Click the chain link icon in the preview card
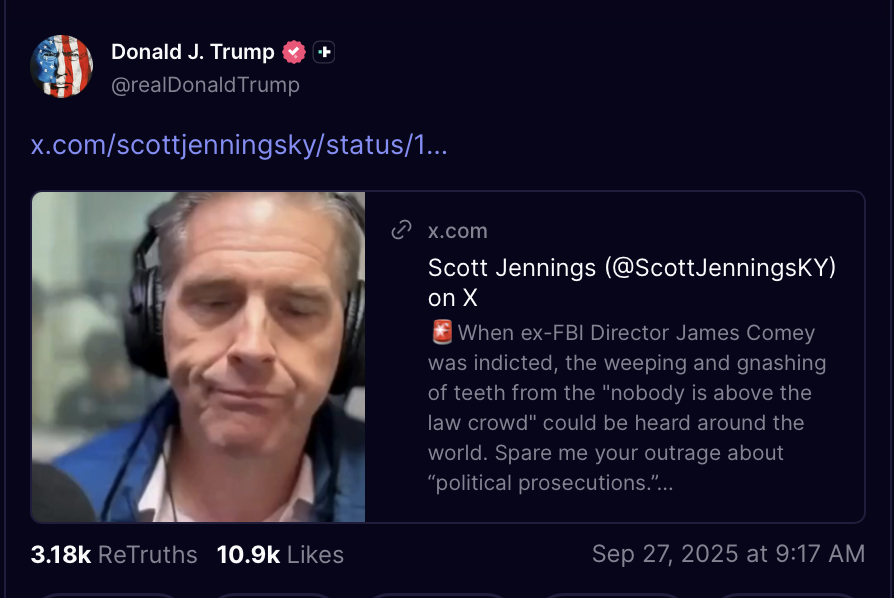Viewport: 894px width, 598px height. tap(401, 231)
